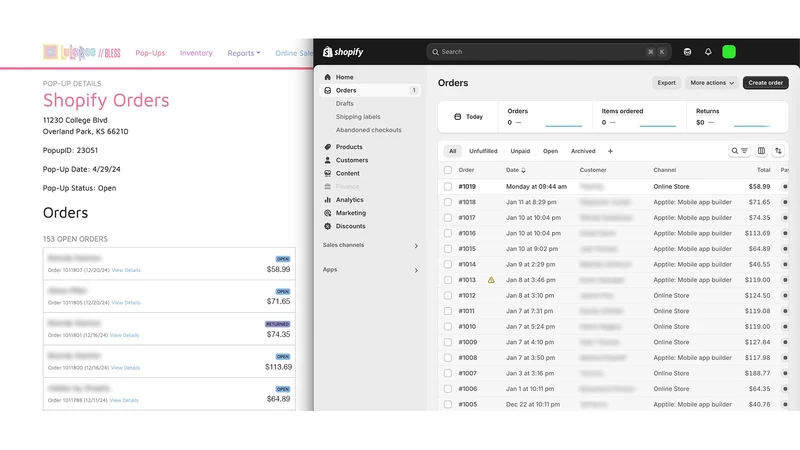The width and height of the screenshot is (800, 450).
Task: Click the LuLaRoe Bless logo
Action: [x=82, y=52]
